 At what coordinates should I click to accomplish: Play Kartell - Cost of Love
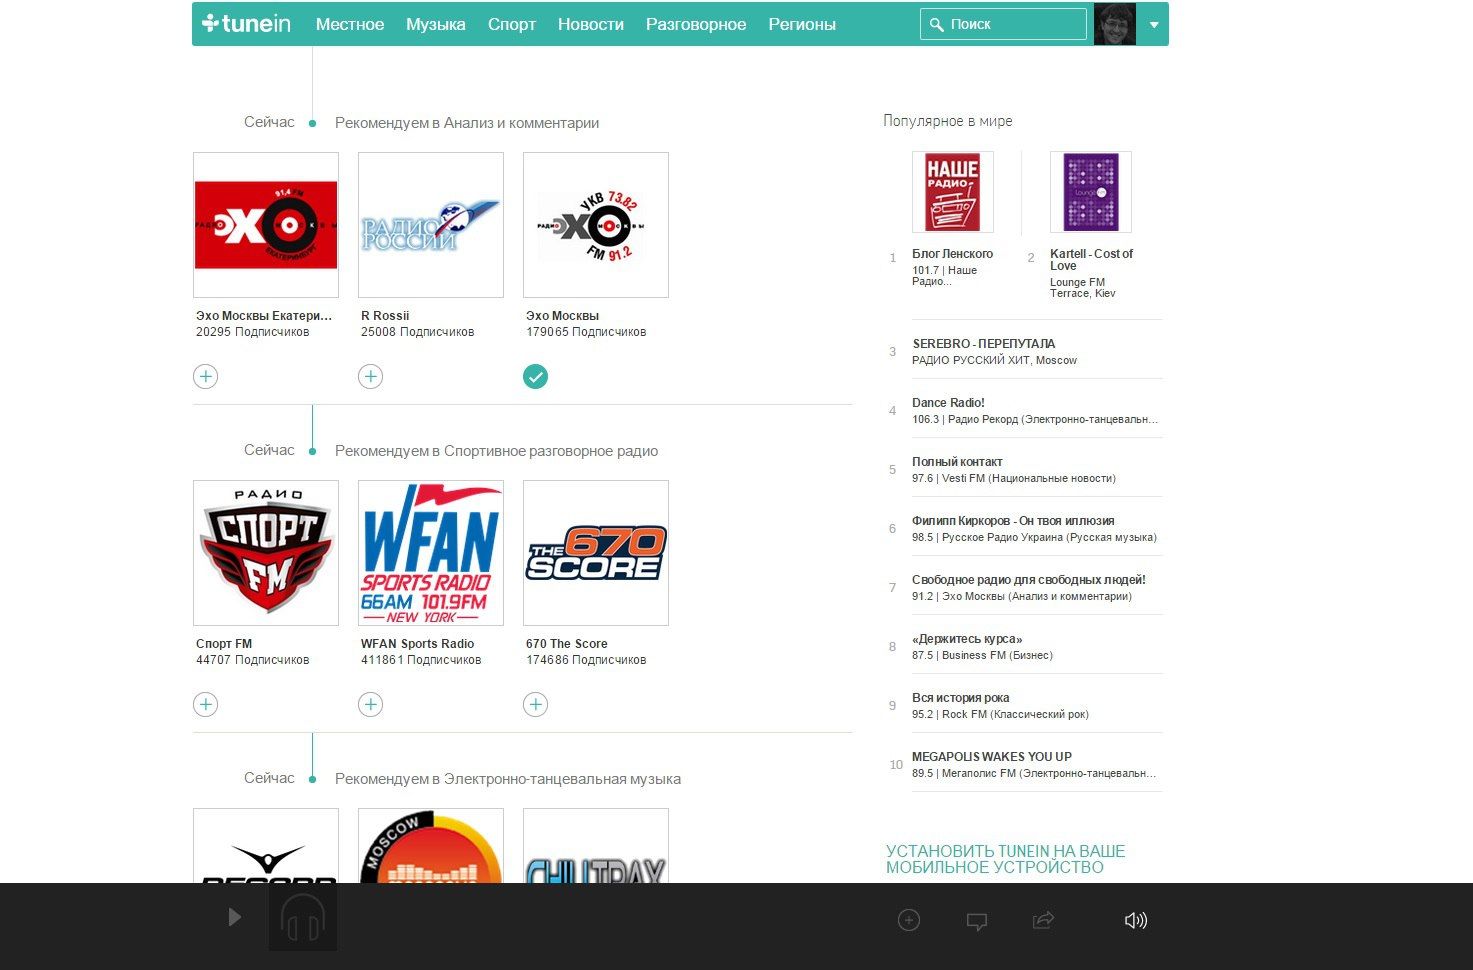[x=1092, y=260]
